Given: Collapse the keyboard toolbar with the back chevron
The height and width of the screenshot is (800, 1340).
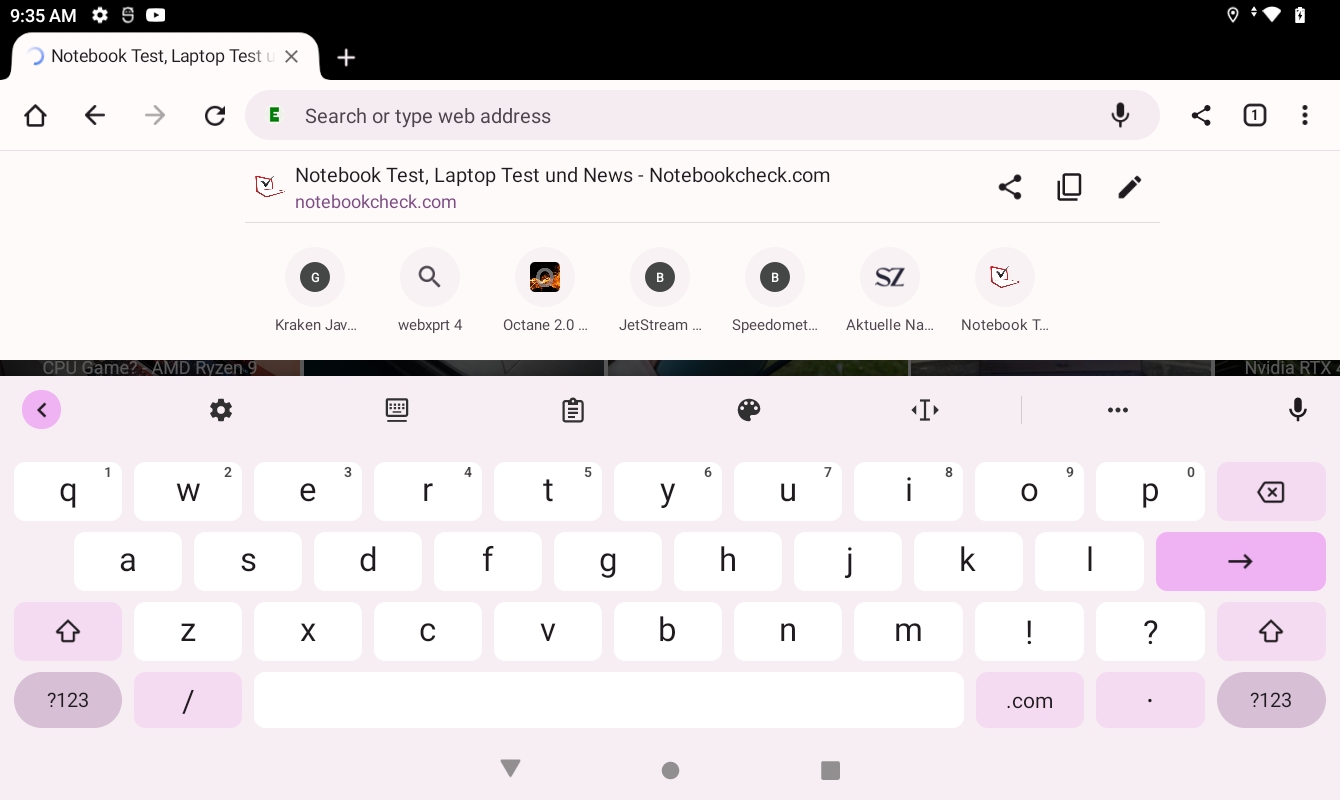Looking at the screenshot, I should [42, 410].
